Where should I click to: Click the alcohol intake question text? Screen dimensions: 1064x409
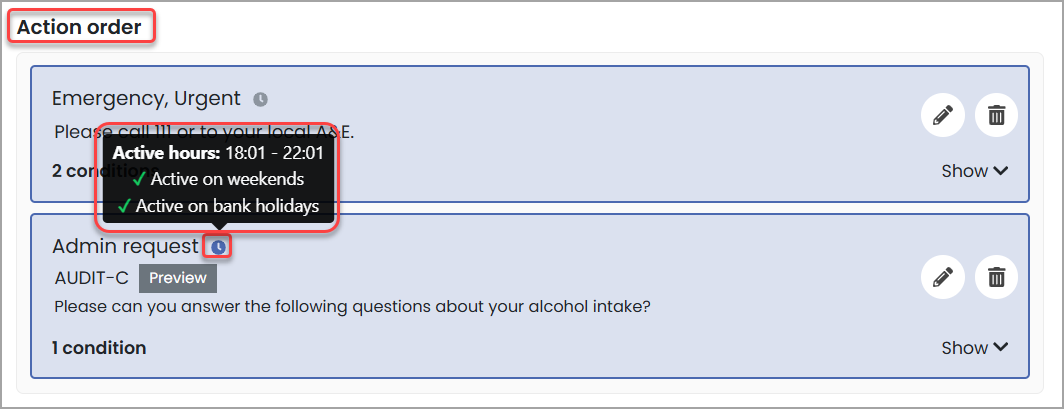point(352,306)
